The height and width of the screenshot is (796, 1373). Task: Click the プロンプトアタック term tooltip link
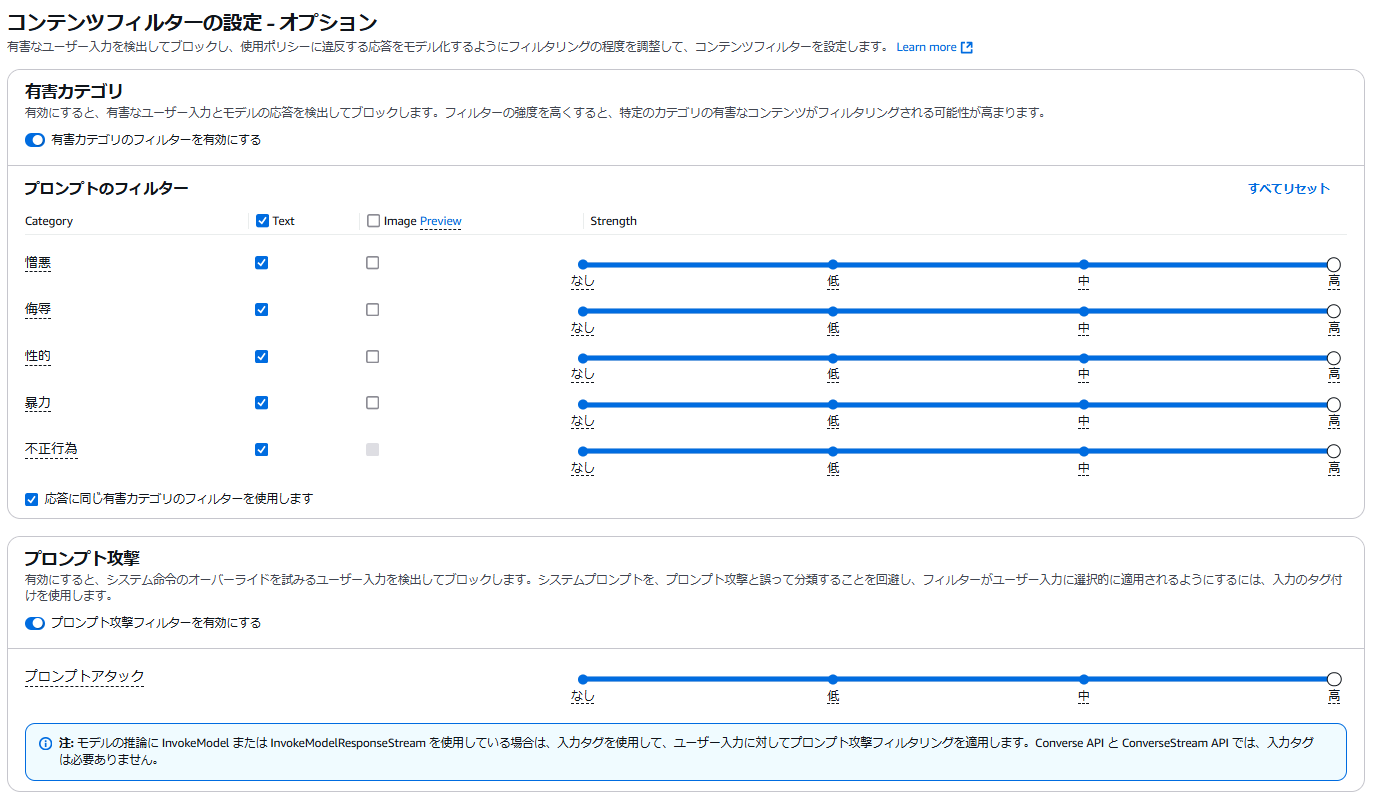84,677
